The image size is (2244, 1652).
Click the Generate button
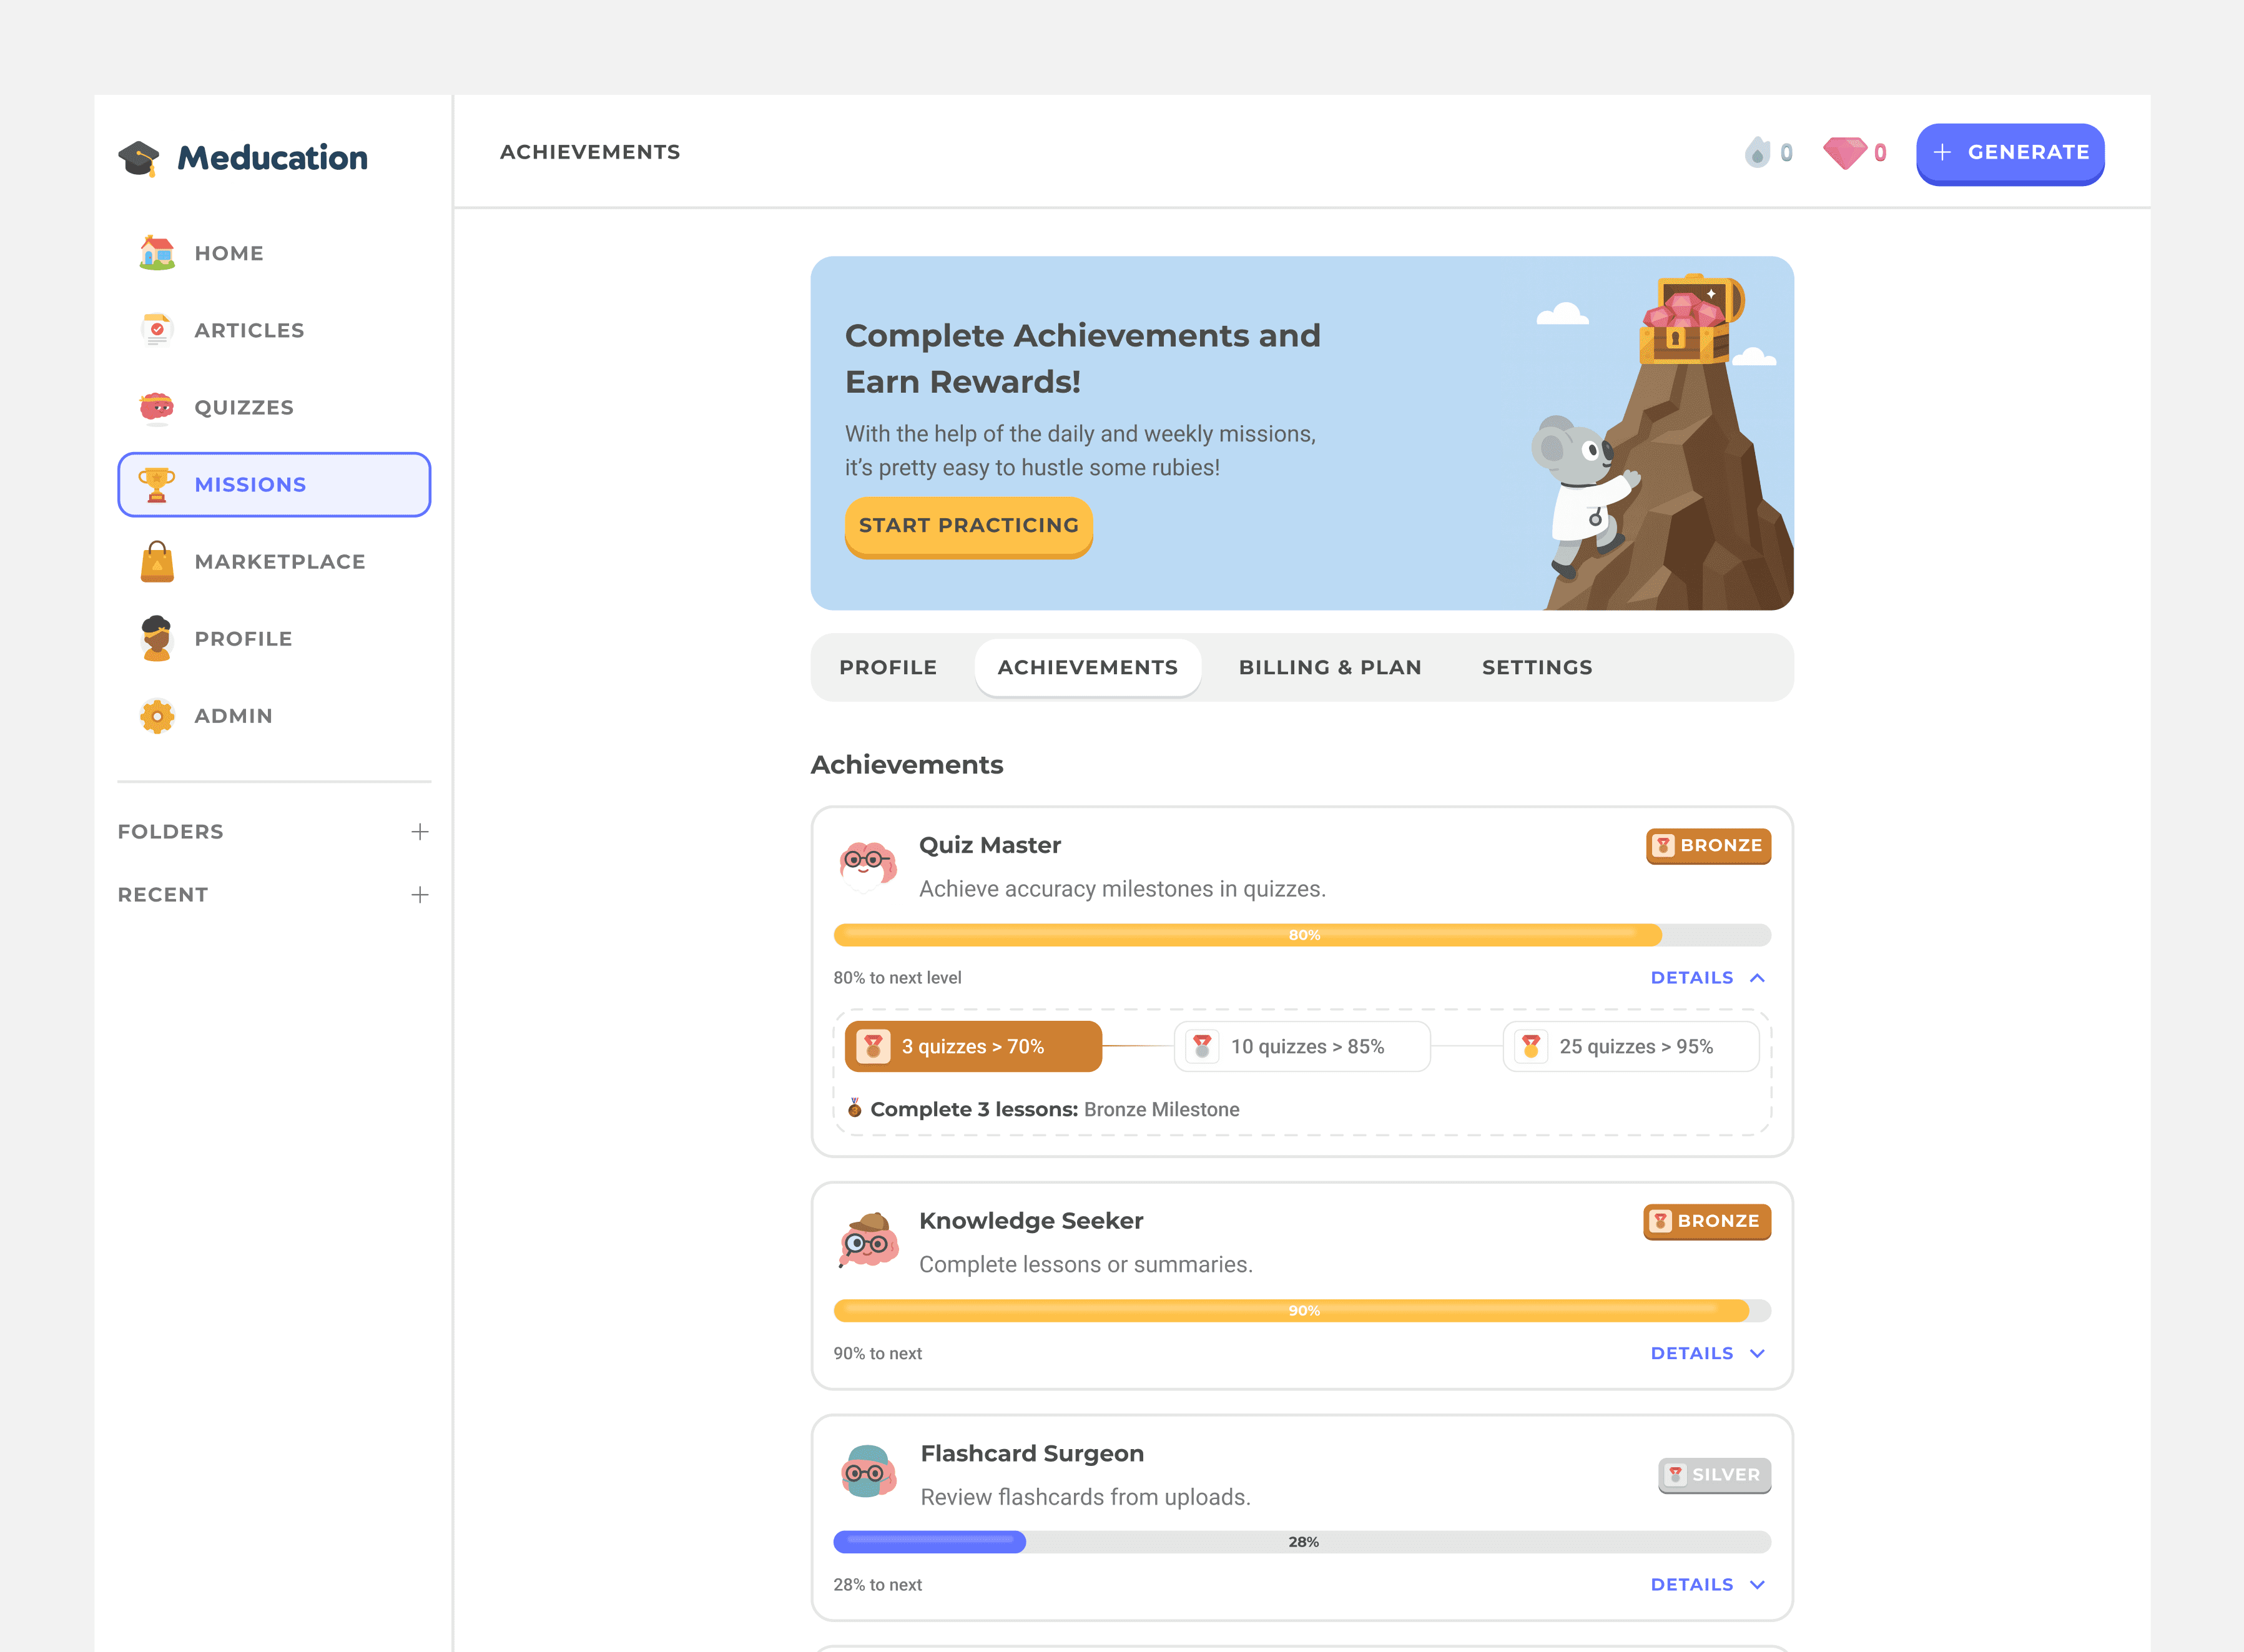[x=2010, y=153]
